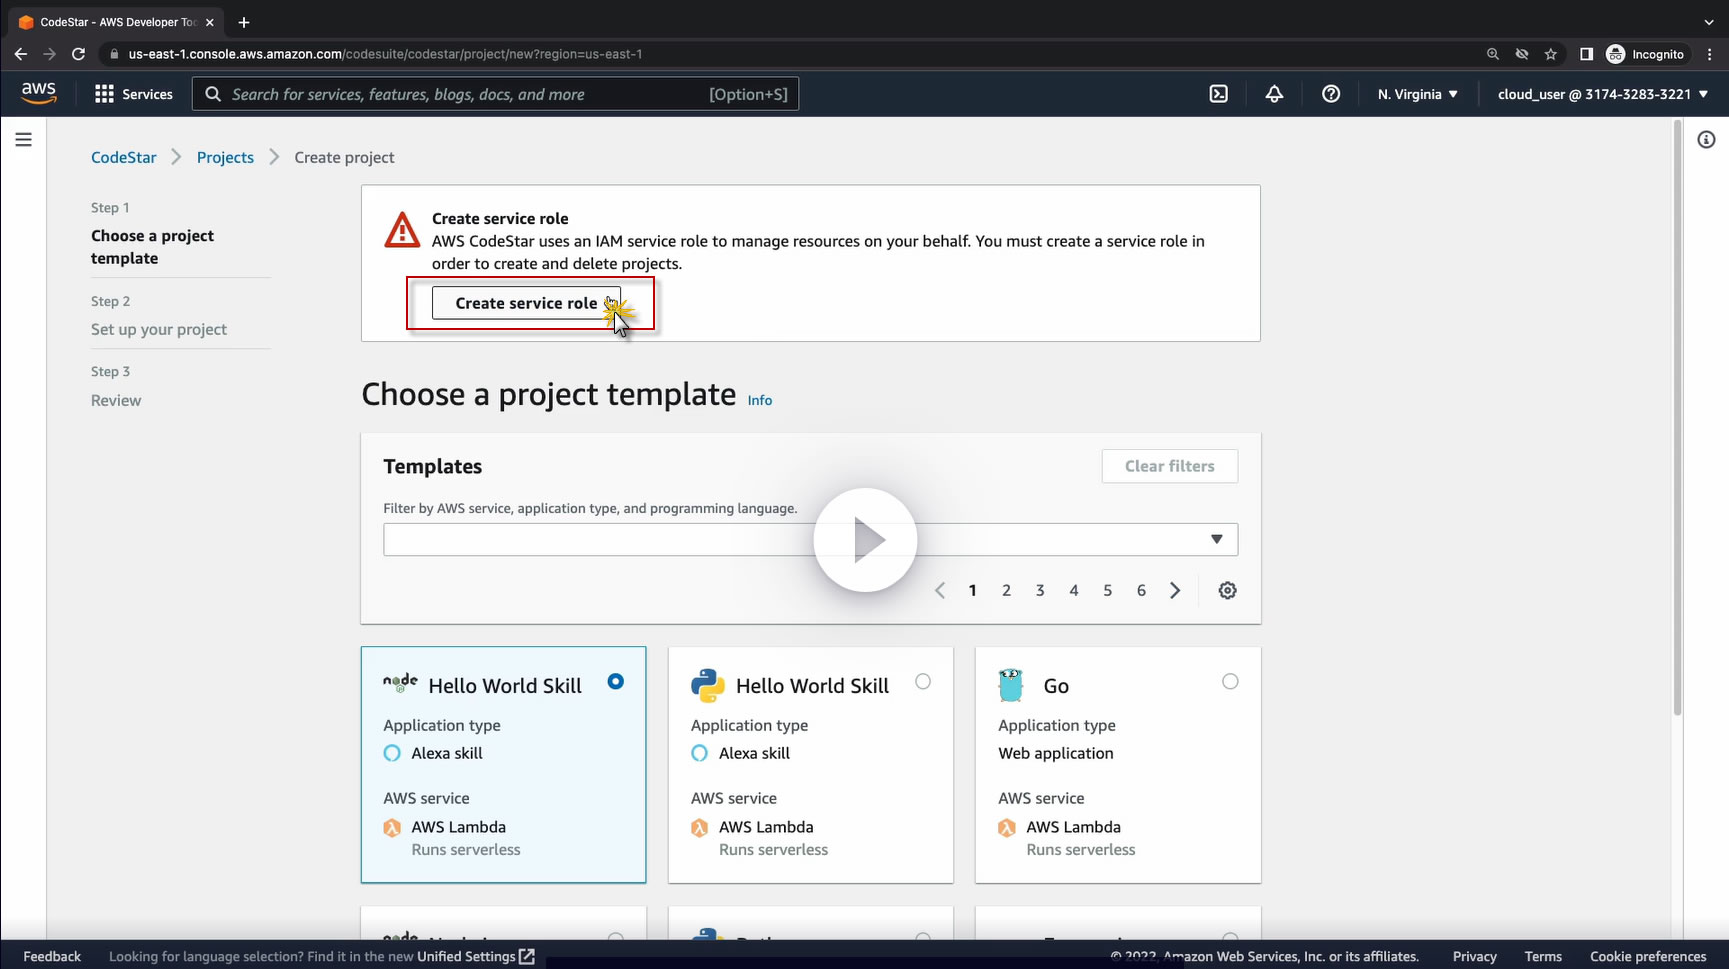
Task: Go to templates page 2
Action: point(1006,590)
